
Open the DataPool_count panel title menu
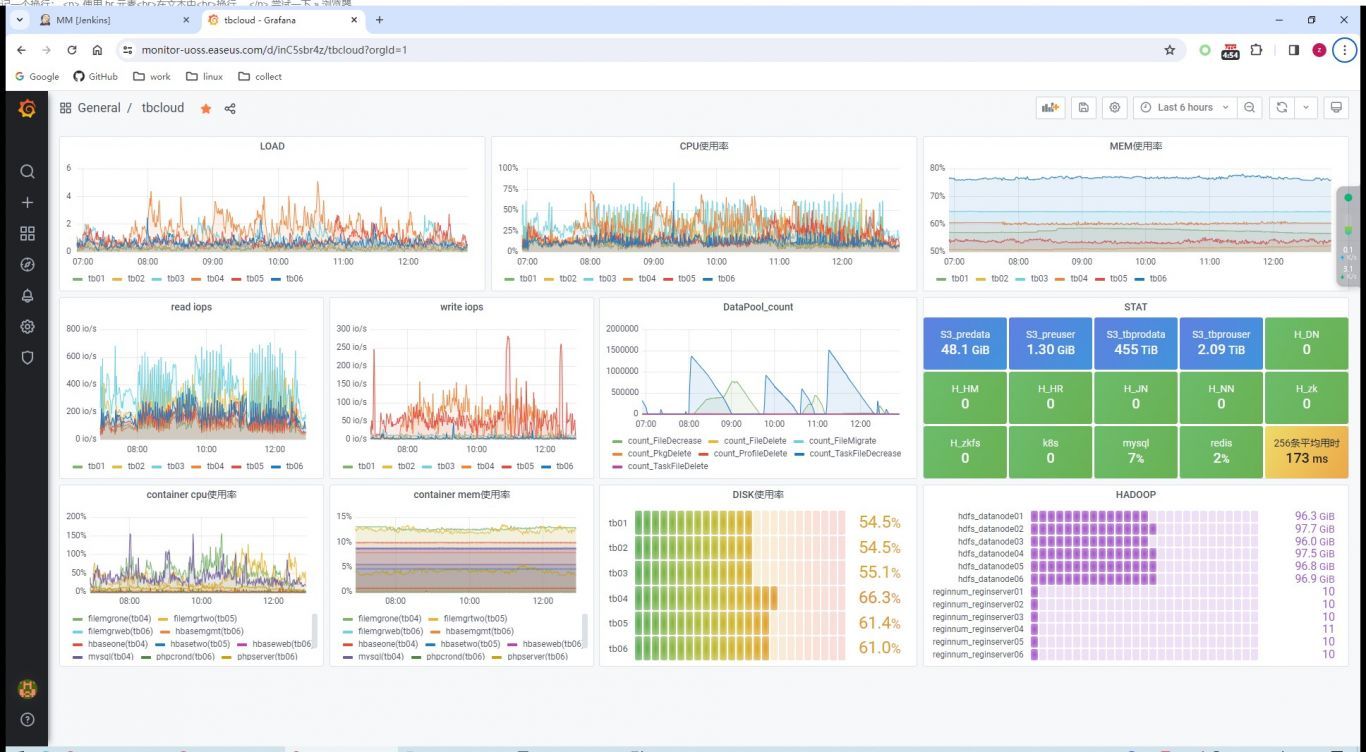[x=758, y=307]
